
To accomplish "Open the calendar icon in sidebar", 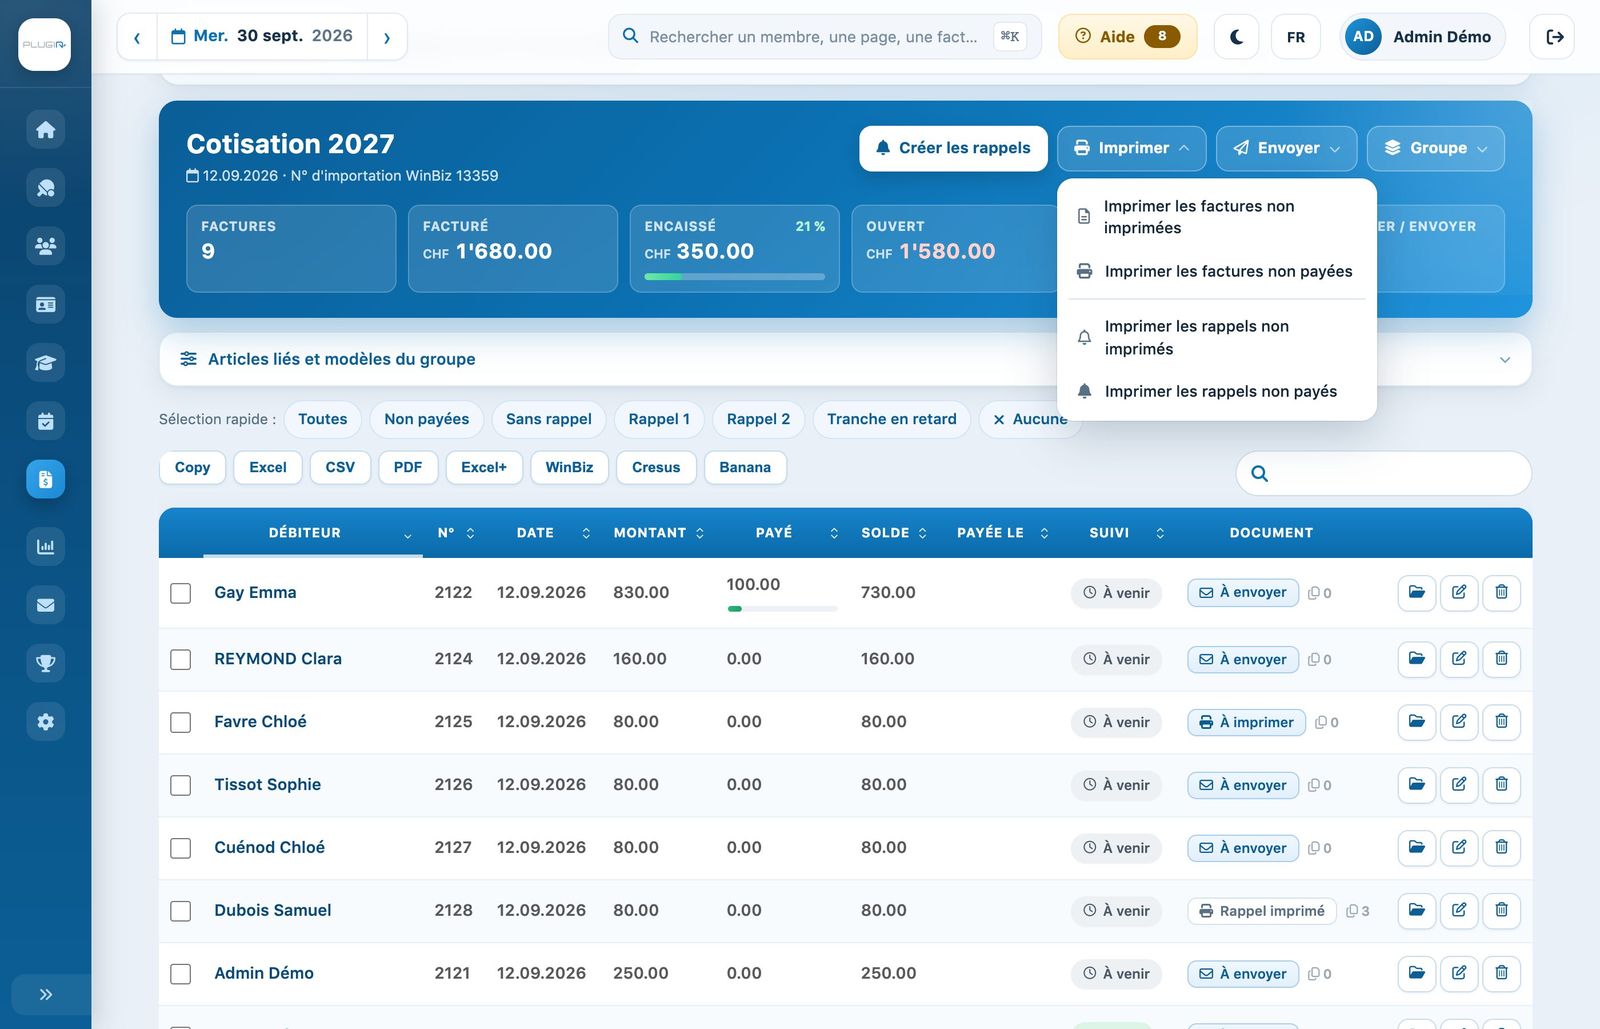I will point(45,421).
